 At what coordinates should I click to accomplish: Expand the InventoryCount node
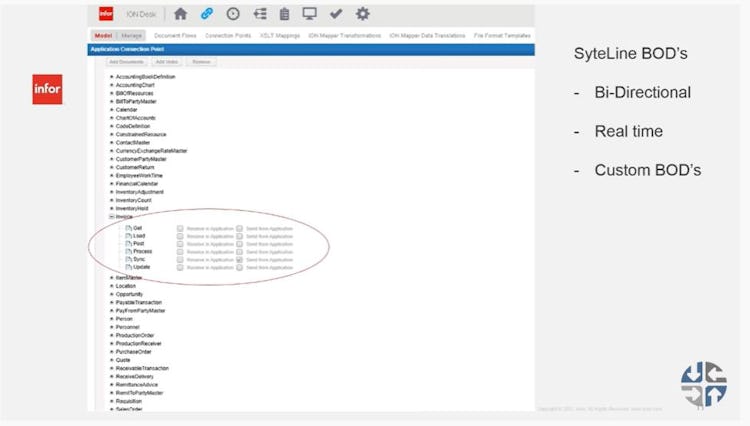pyautogui.click(x=111, y=200)
